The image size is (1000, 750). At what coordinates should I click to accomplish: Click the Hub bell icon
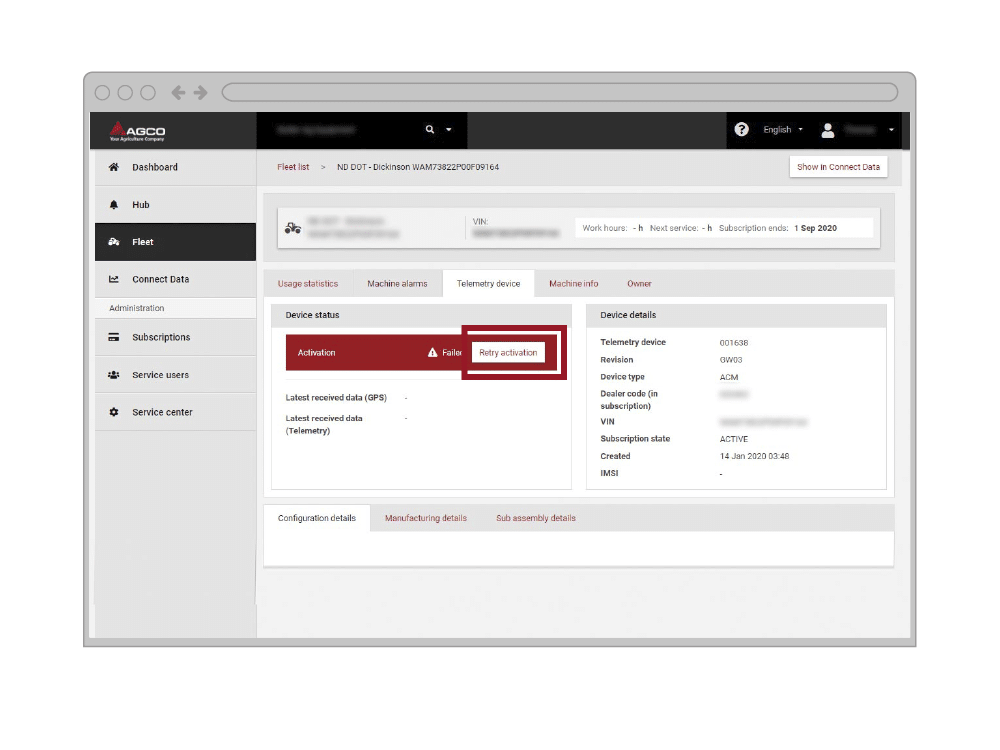pos(114,205)
